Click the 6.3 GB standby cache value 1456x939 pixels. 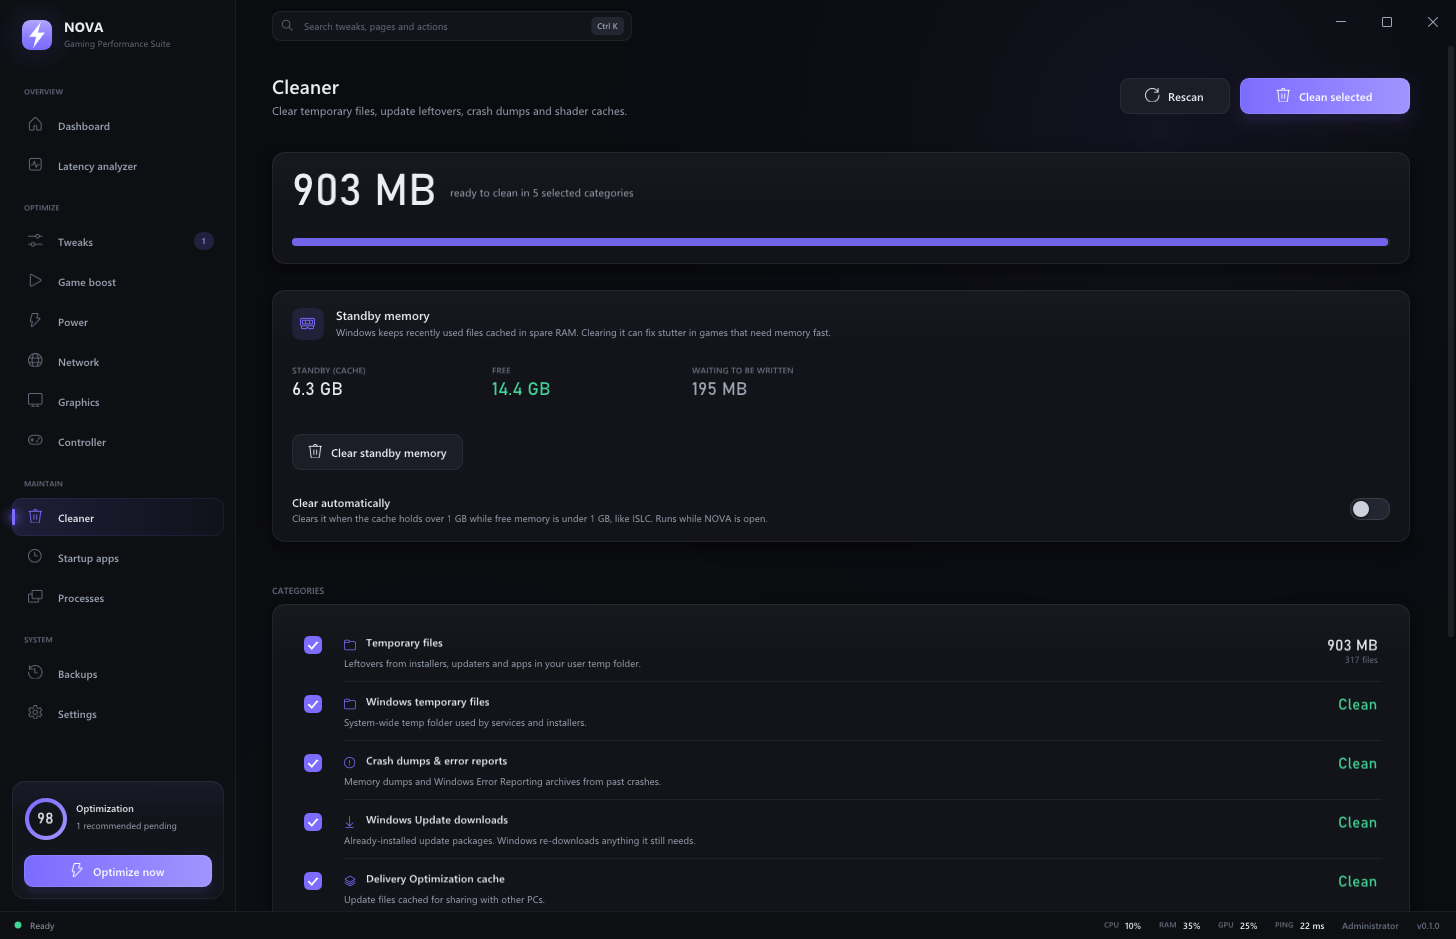point(317,389)
